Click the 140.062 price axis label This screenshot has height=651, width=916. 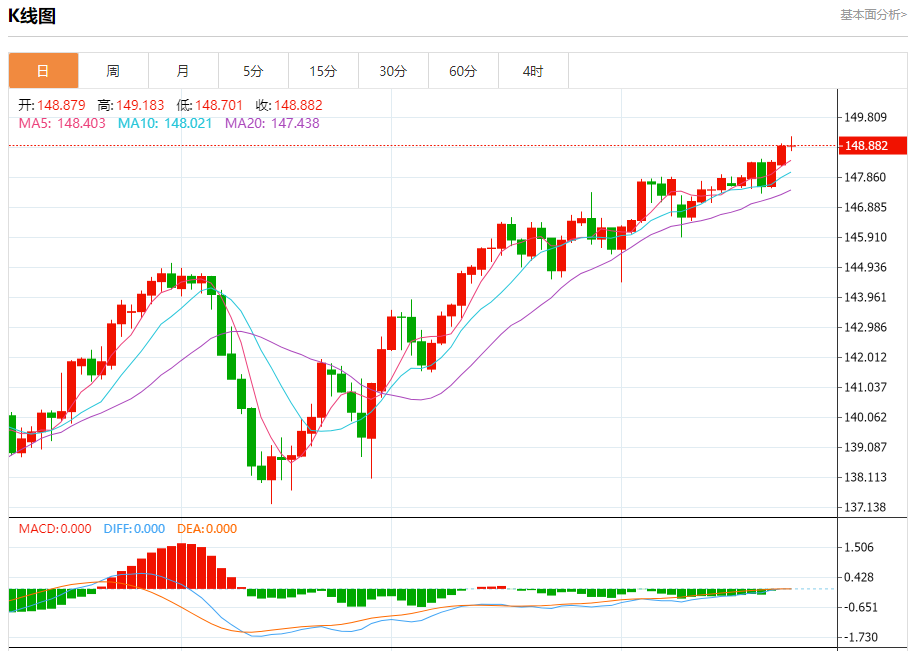coord(866,417)
